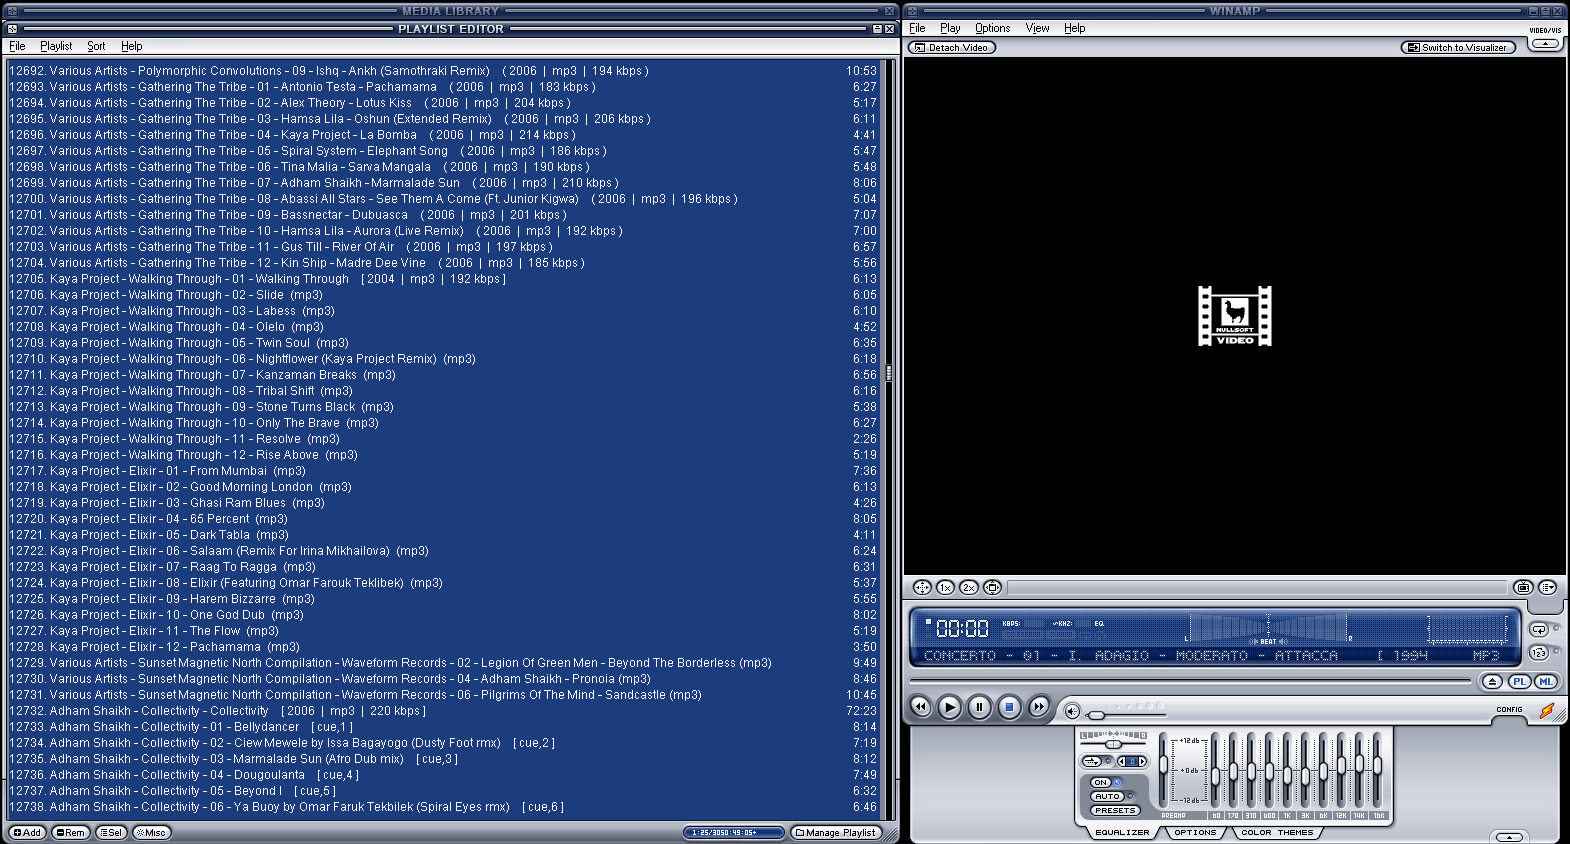Switch to the OPTIONS tab

pyautogui.click(x=1195, y=832)
